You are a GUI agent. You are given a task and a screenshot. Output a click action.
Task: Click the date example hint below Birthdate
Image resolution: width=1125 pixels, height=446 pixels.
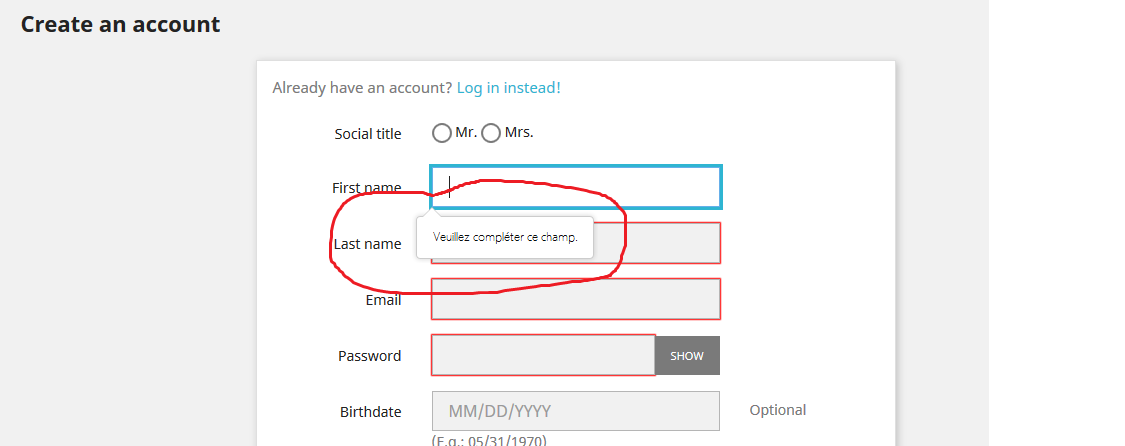pos(489,440)
